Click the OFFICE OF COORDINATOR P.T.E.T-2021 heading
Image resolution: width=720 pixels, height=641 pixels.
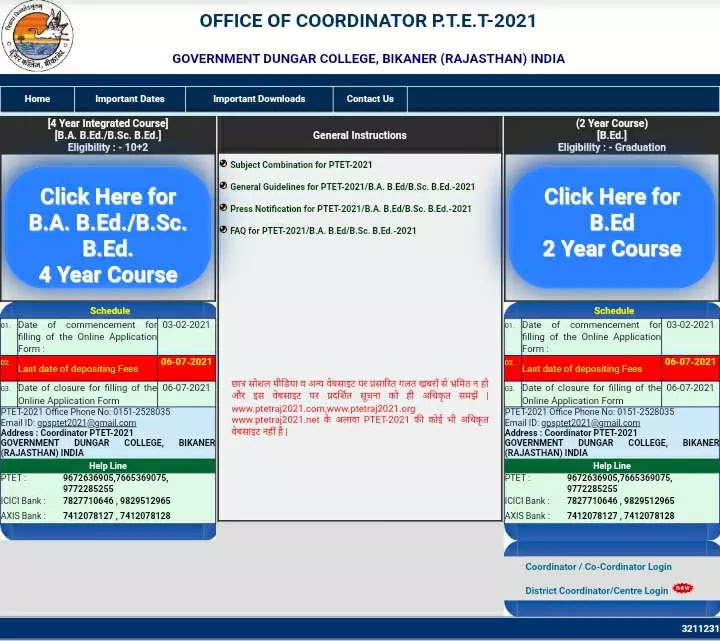368,21
